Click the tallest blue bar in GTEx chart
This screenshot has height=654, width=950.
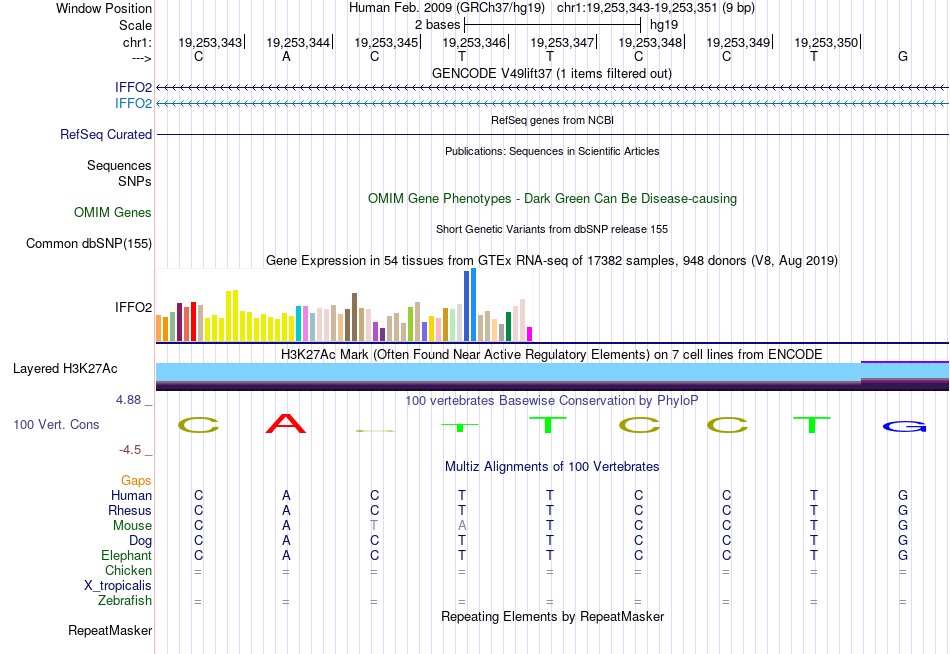pyautogui.click(x=473, y=305)
